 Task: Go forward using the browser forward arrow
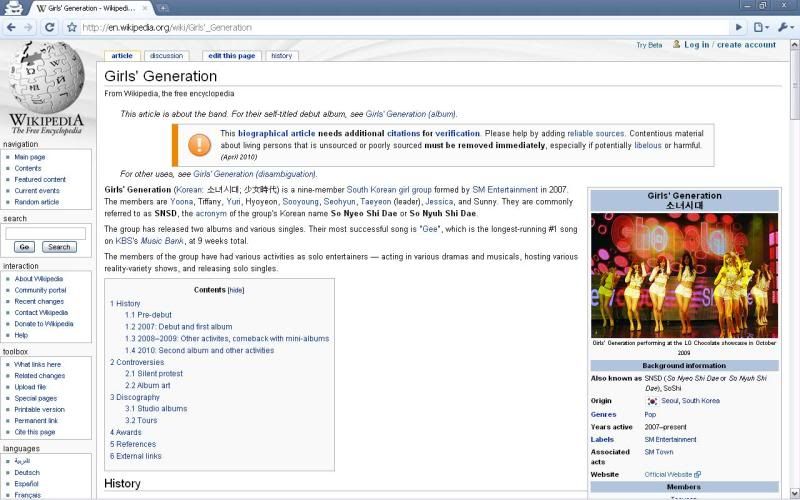click(x=29, y=28)
